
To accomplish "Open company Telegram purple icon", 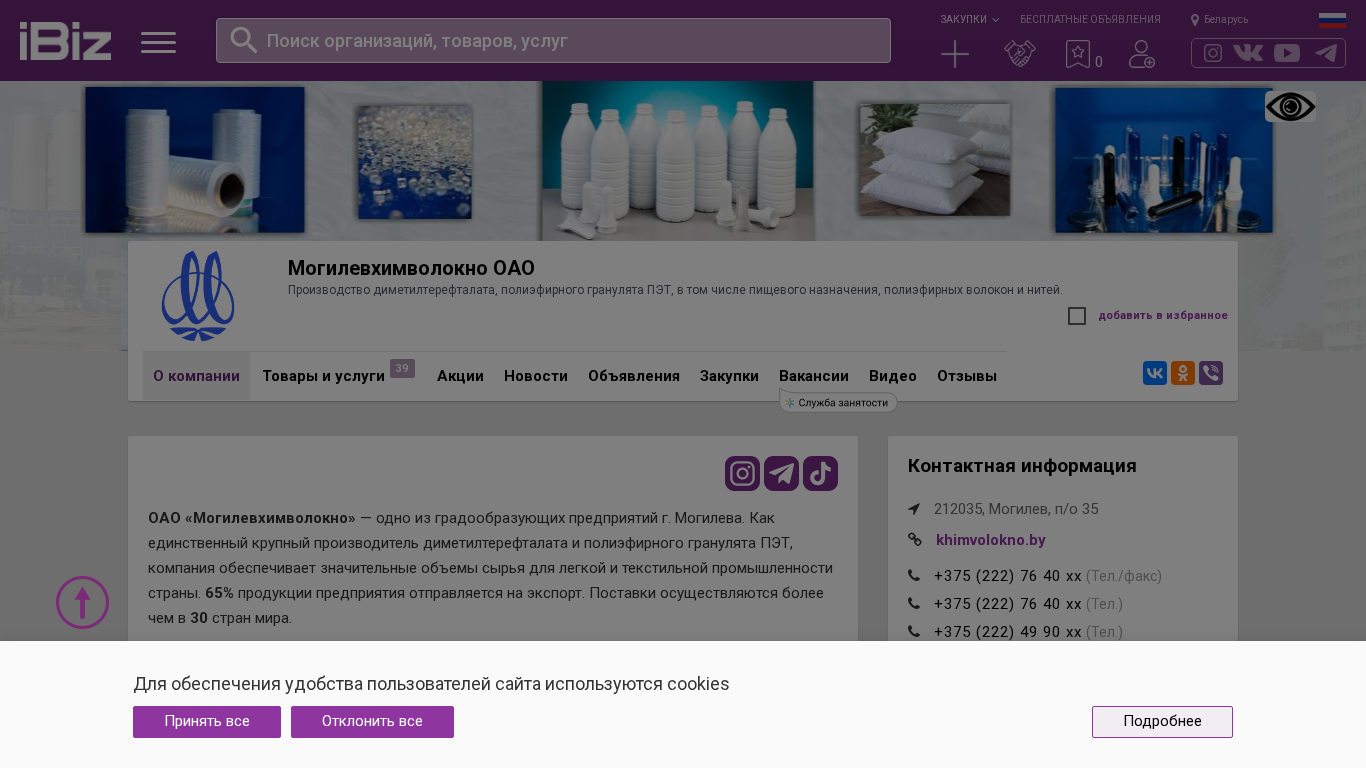I will tap(782, 474).
